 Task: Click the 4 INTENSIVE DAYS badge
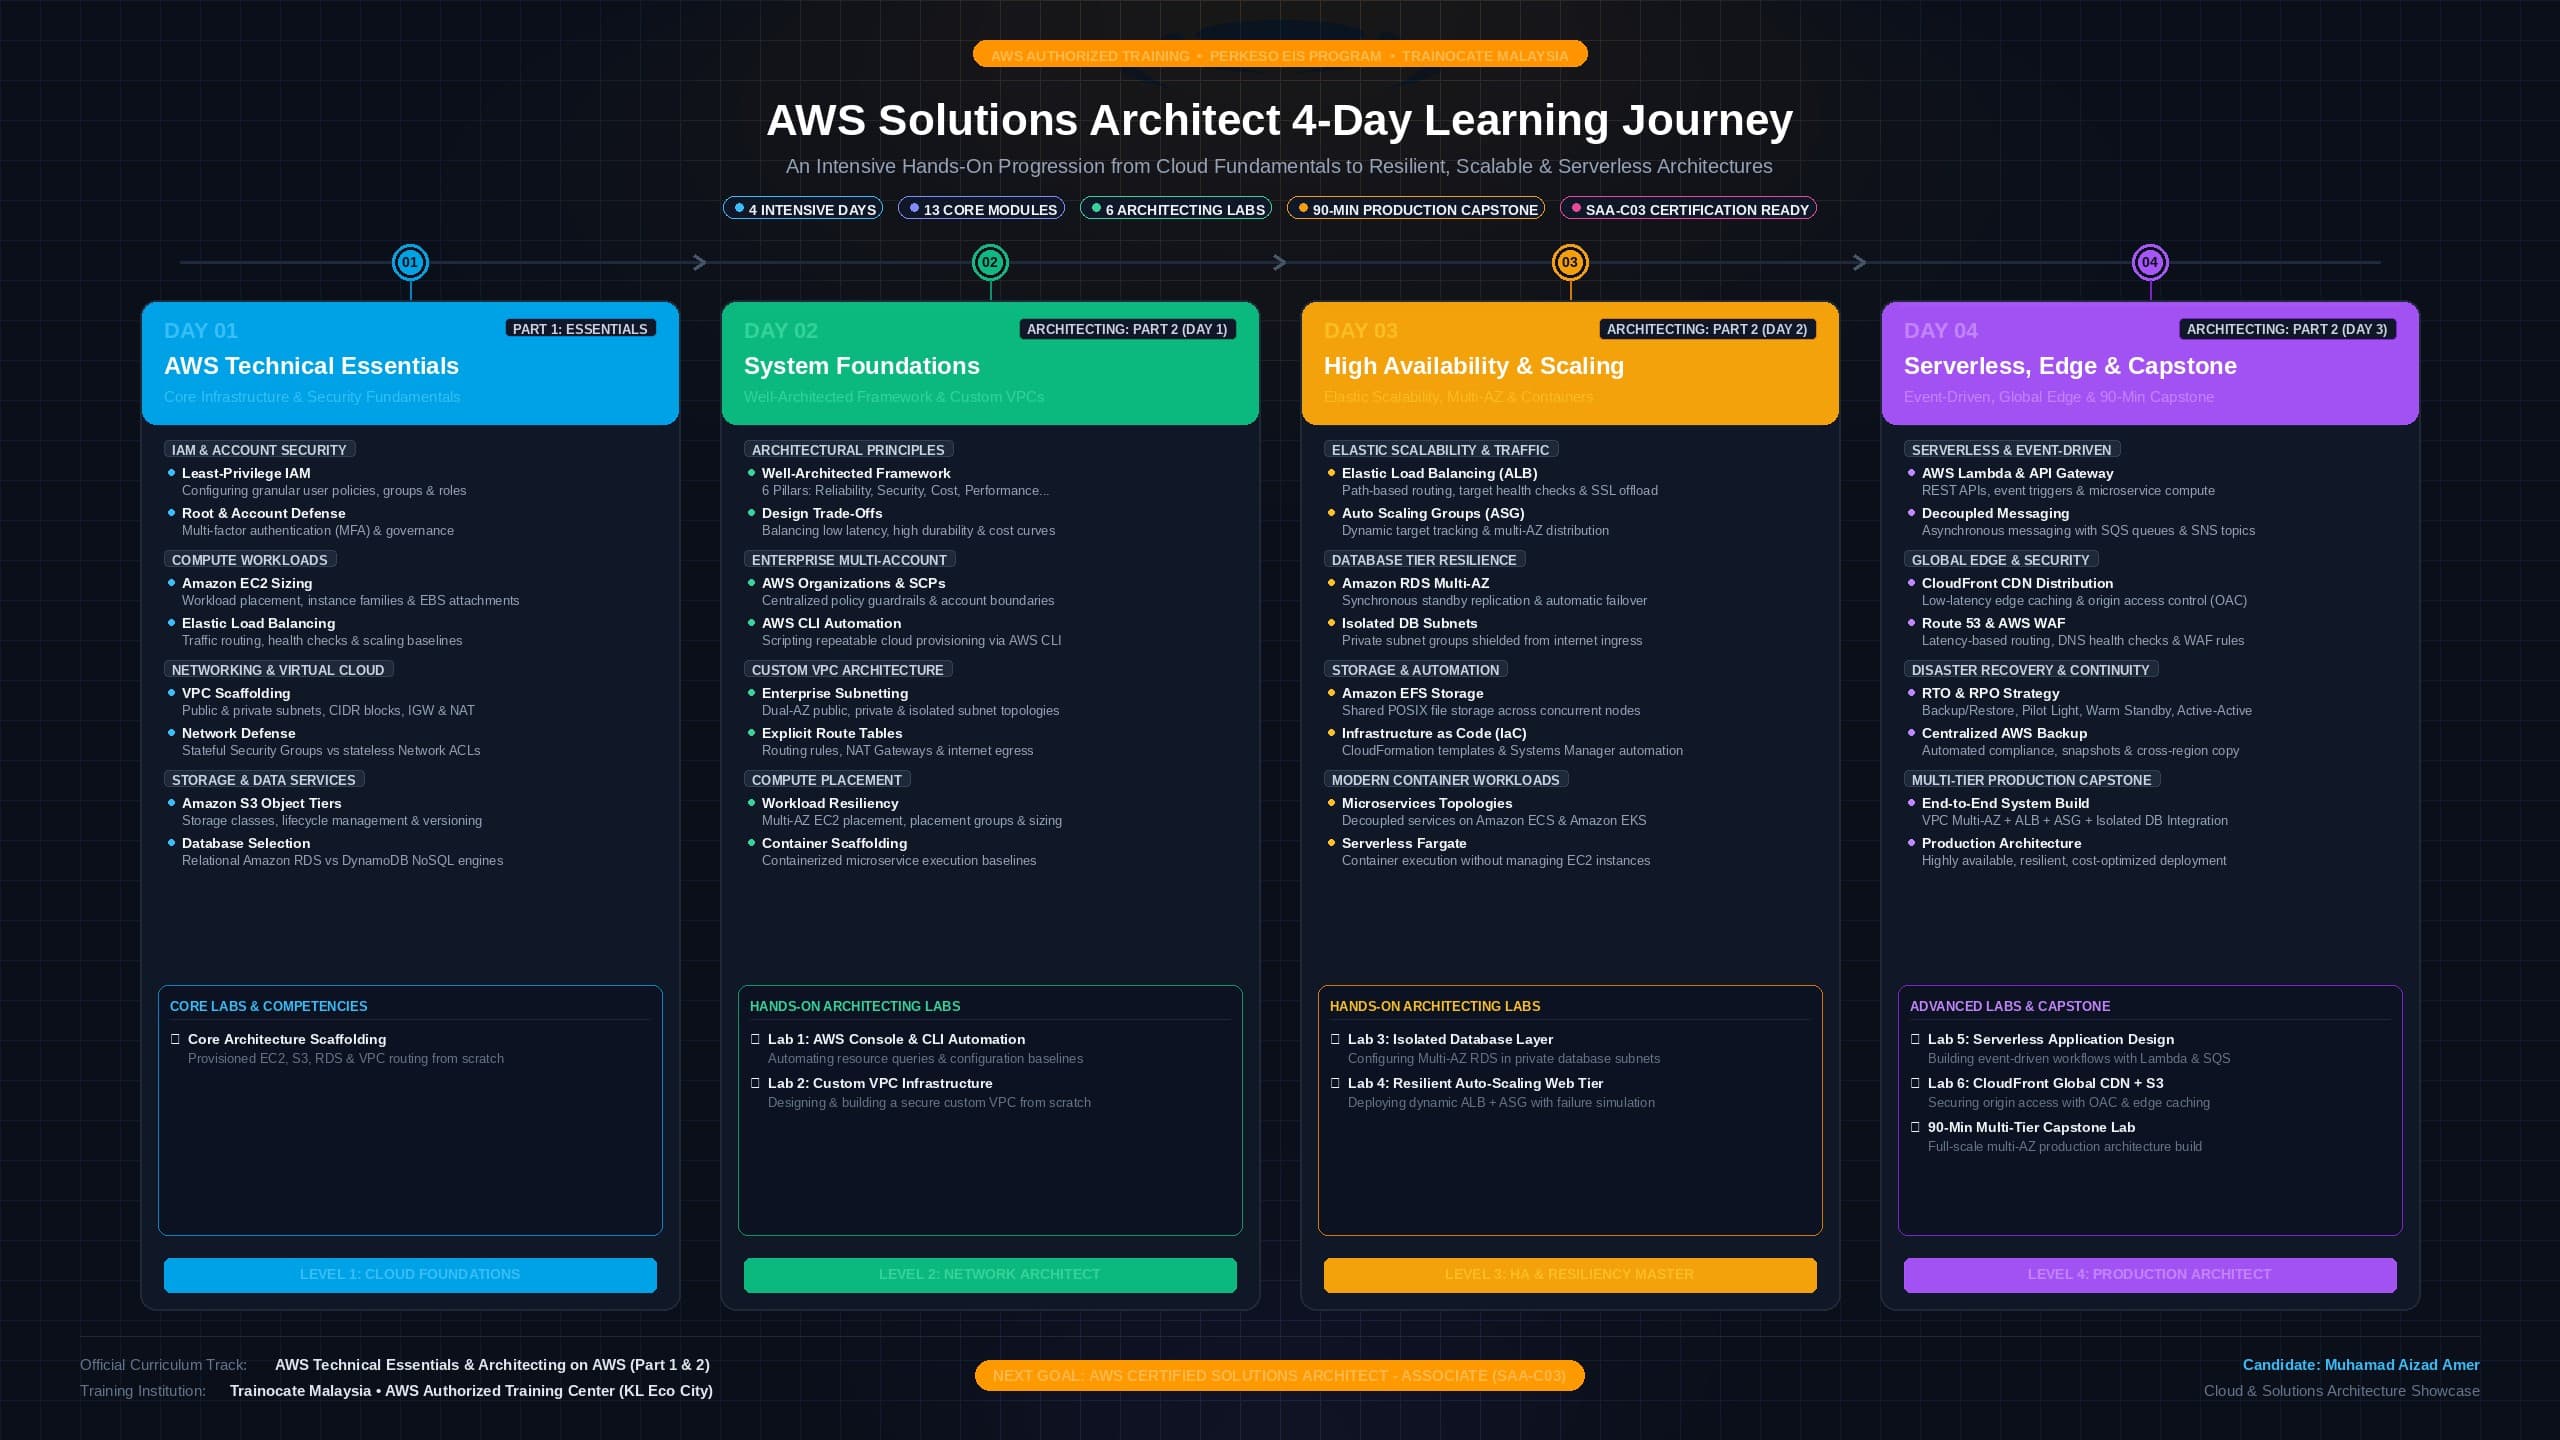click(x=803, y=209)
